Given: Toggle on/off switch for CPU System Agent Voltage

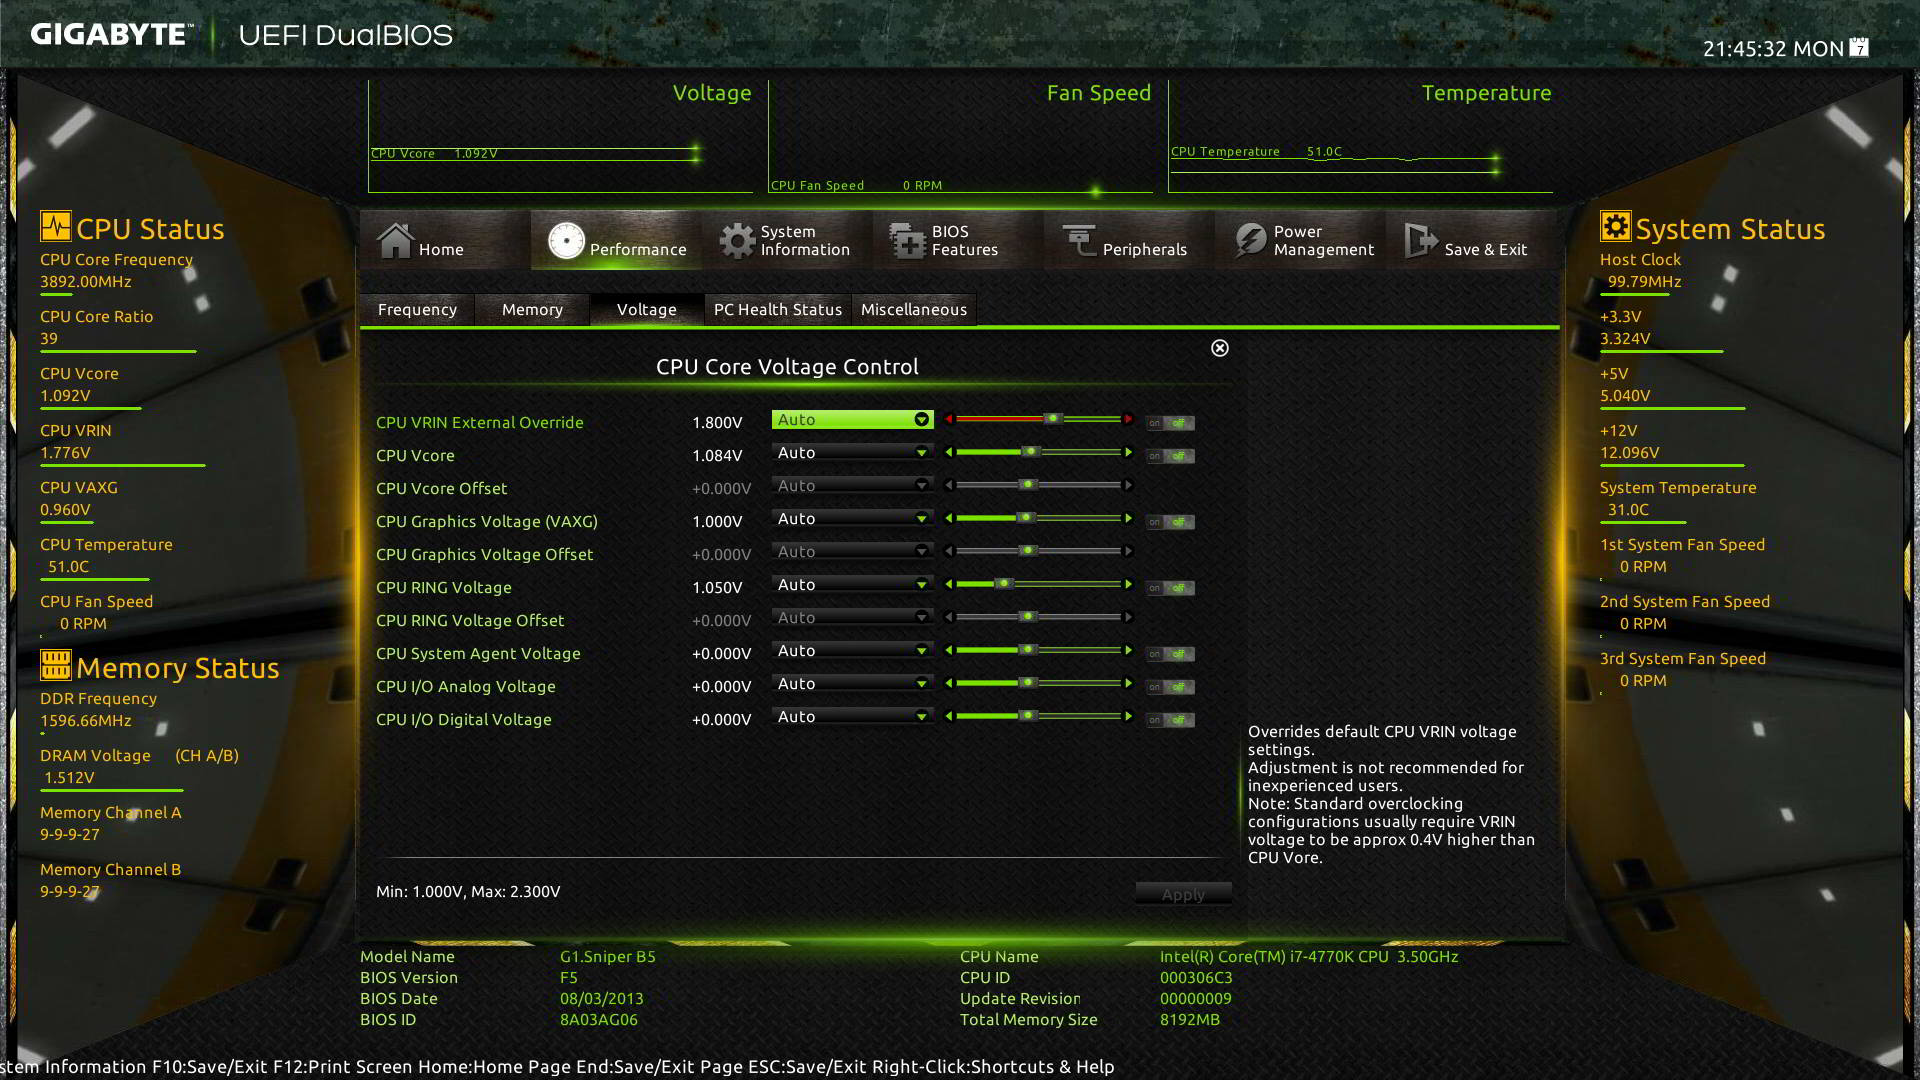Looking at the screenshot, I should click(x=1170, y=654).
